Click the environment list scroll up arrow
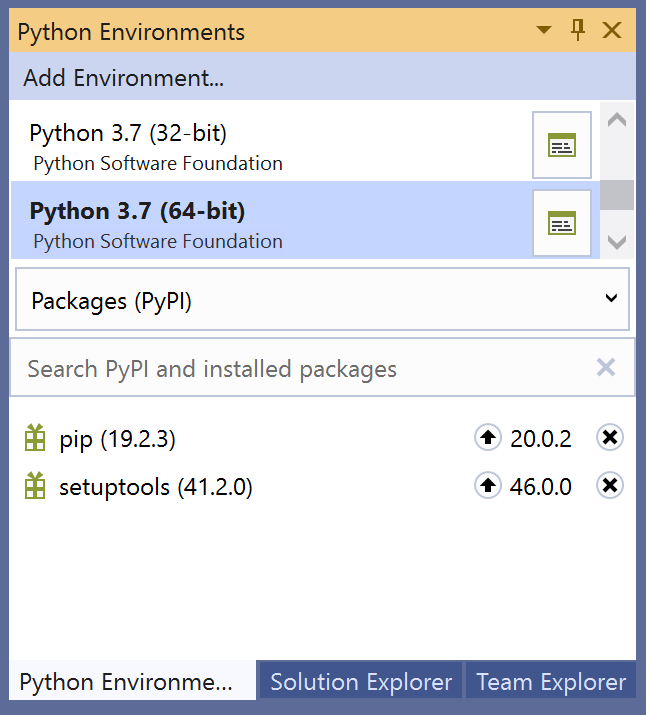The image size is (646, 715). pos(617,120)
